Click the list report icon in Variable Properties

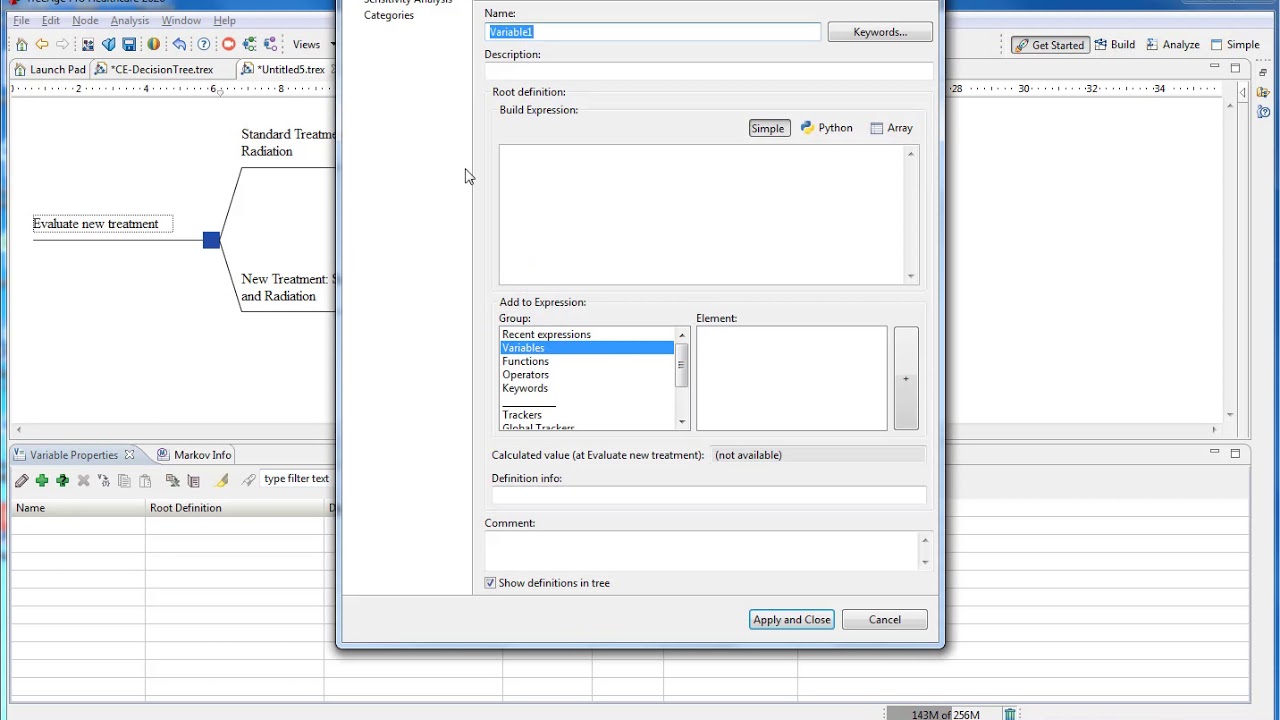click(193, 481)
